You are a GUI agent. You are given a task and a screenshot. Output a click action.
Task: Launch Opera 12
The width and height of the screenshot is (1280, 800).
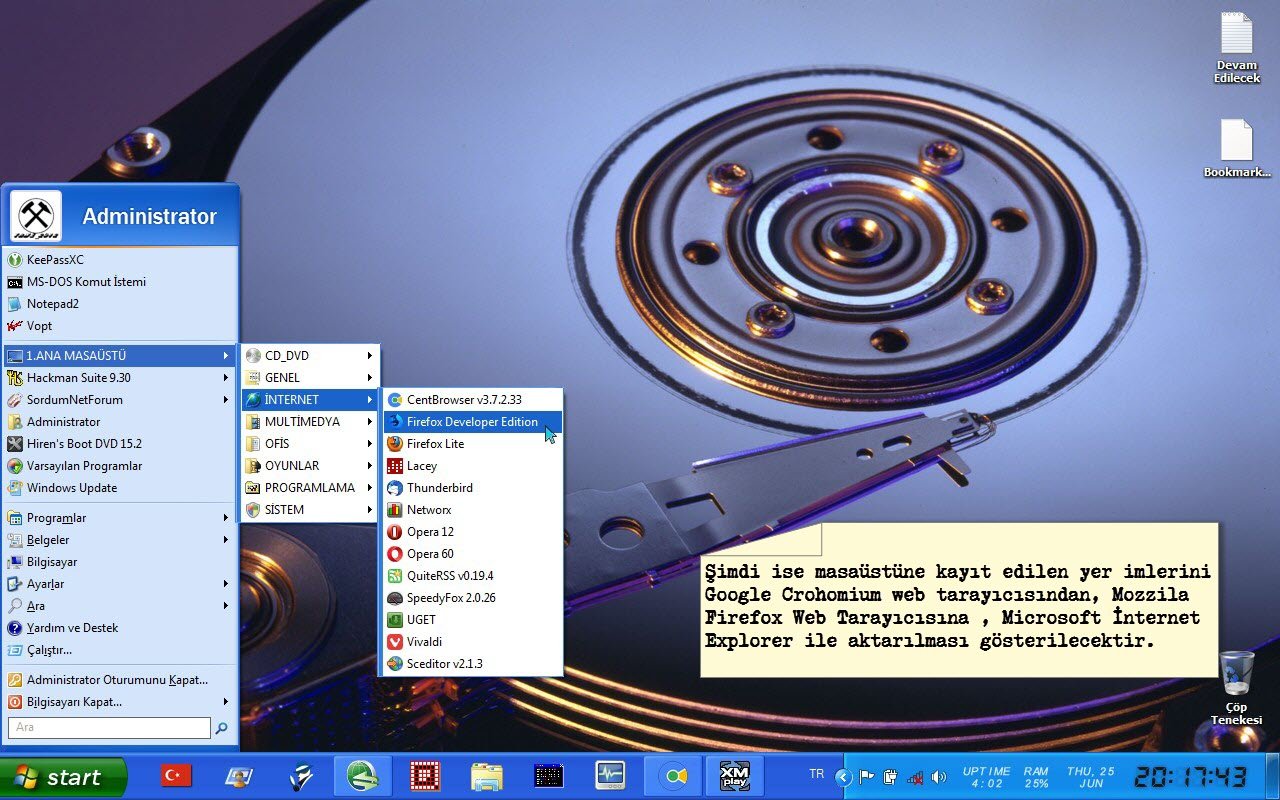[x=473, y=532]
